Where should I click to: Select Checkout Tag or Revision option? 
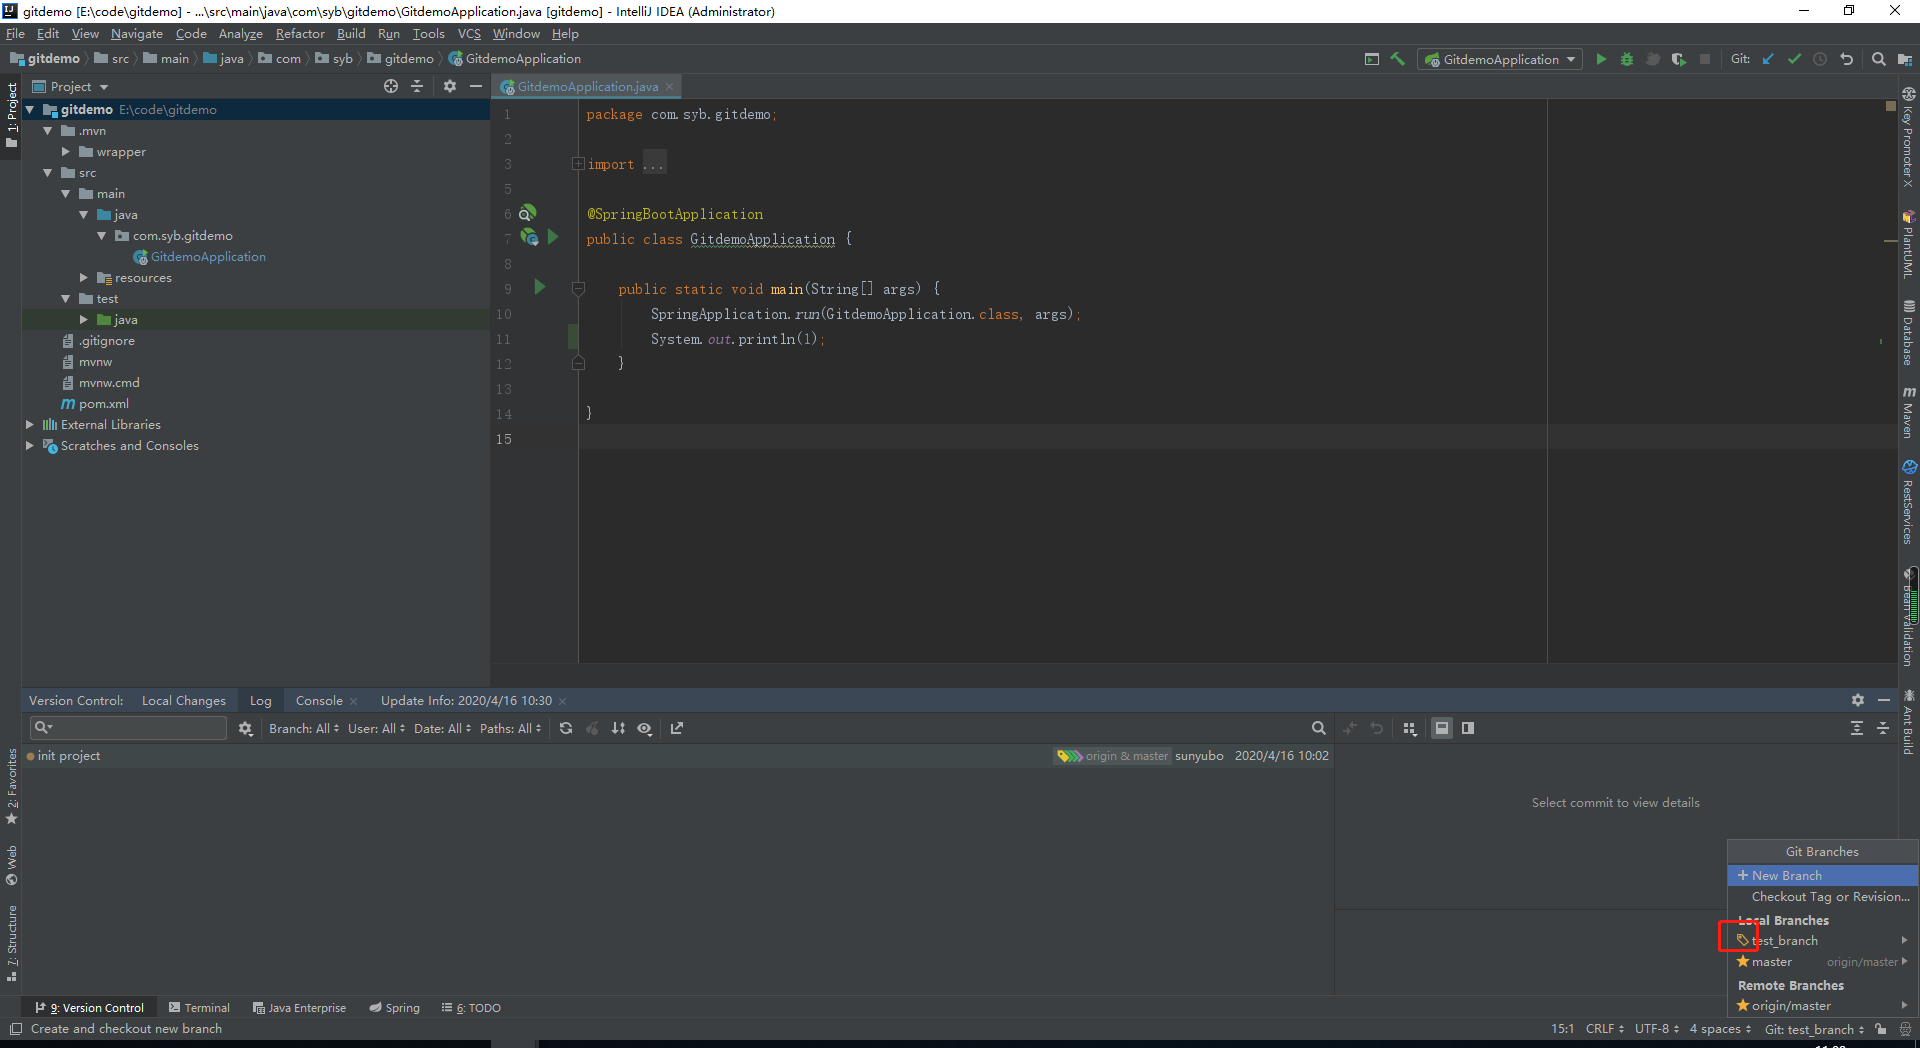click(x=1822, y=897)
